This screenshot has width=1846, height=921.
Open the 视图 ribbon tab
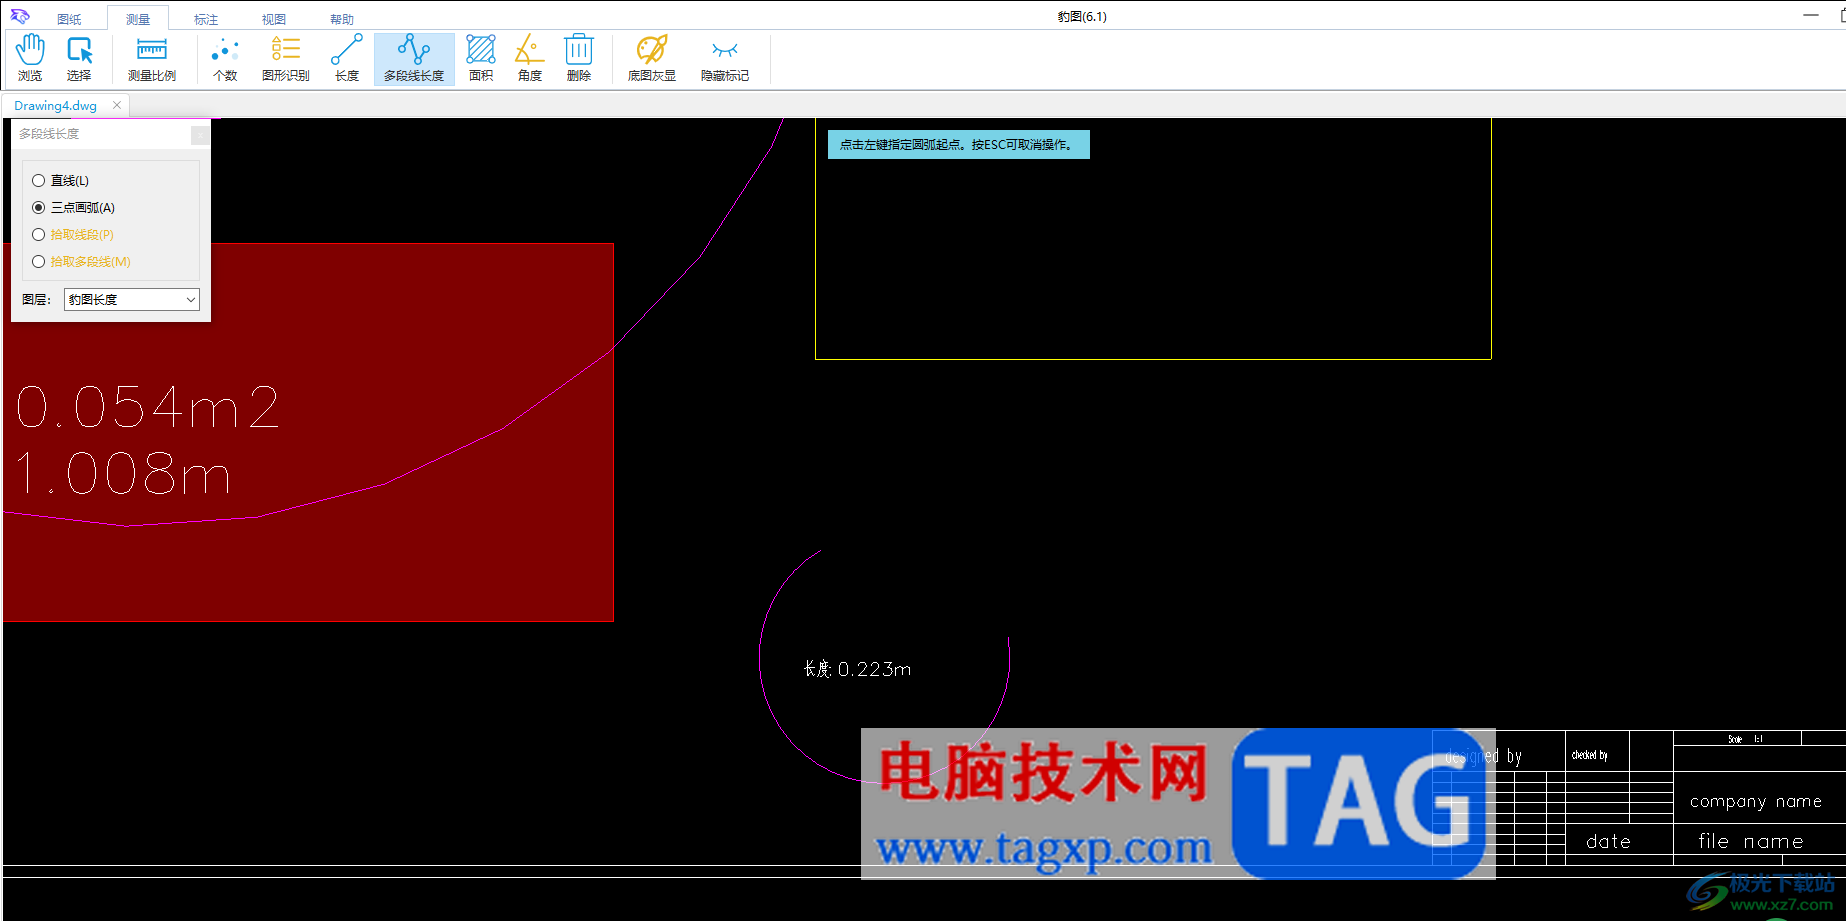[x=274, y=19]
